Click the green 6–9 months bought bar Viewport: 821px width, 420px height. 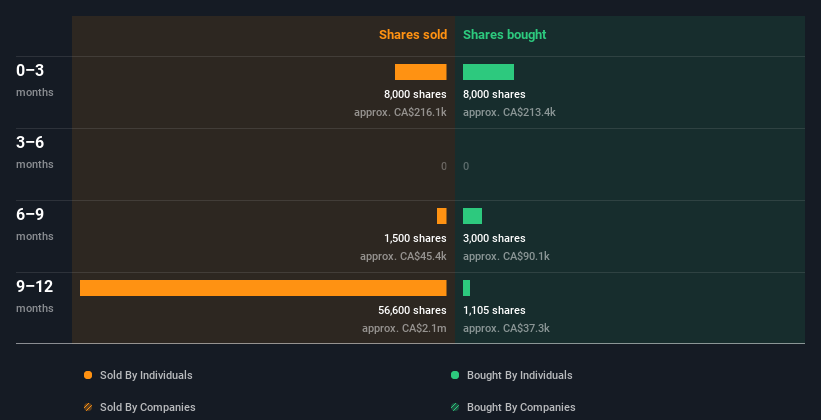tap(472, 216)
